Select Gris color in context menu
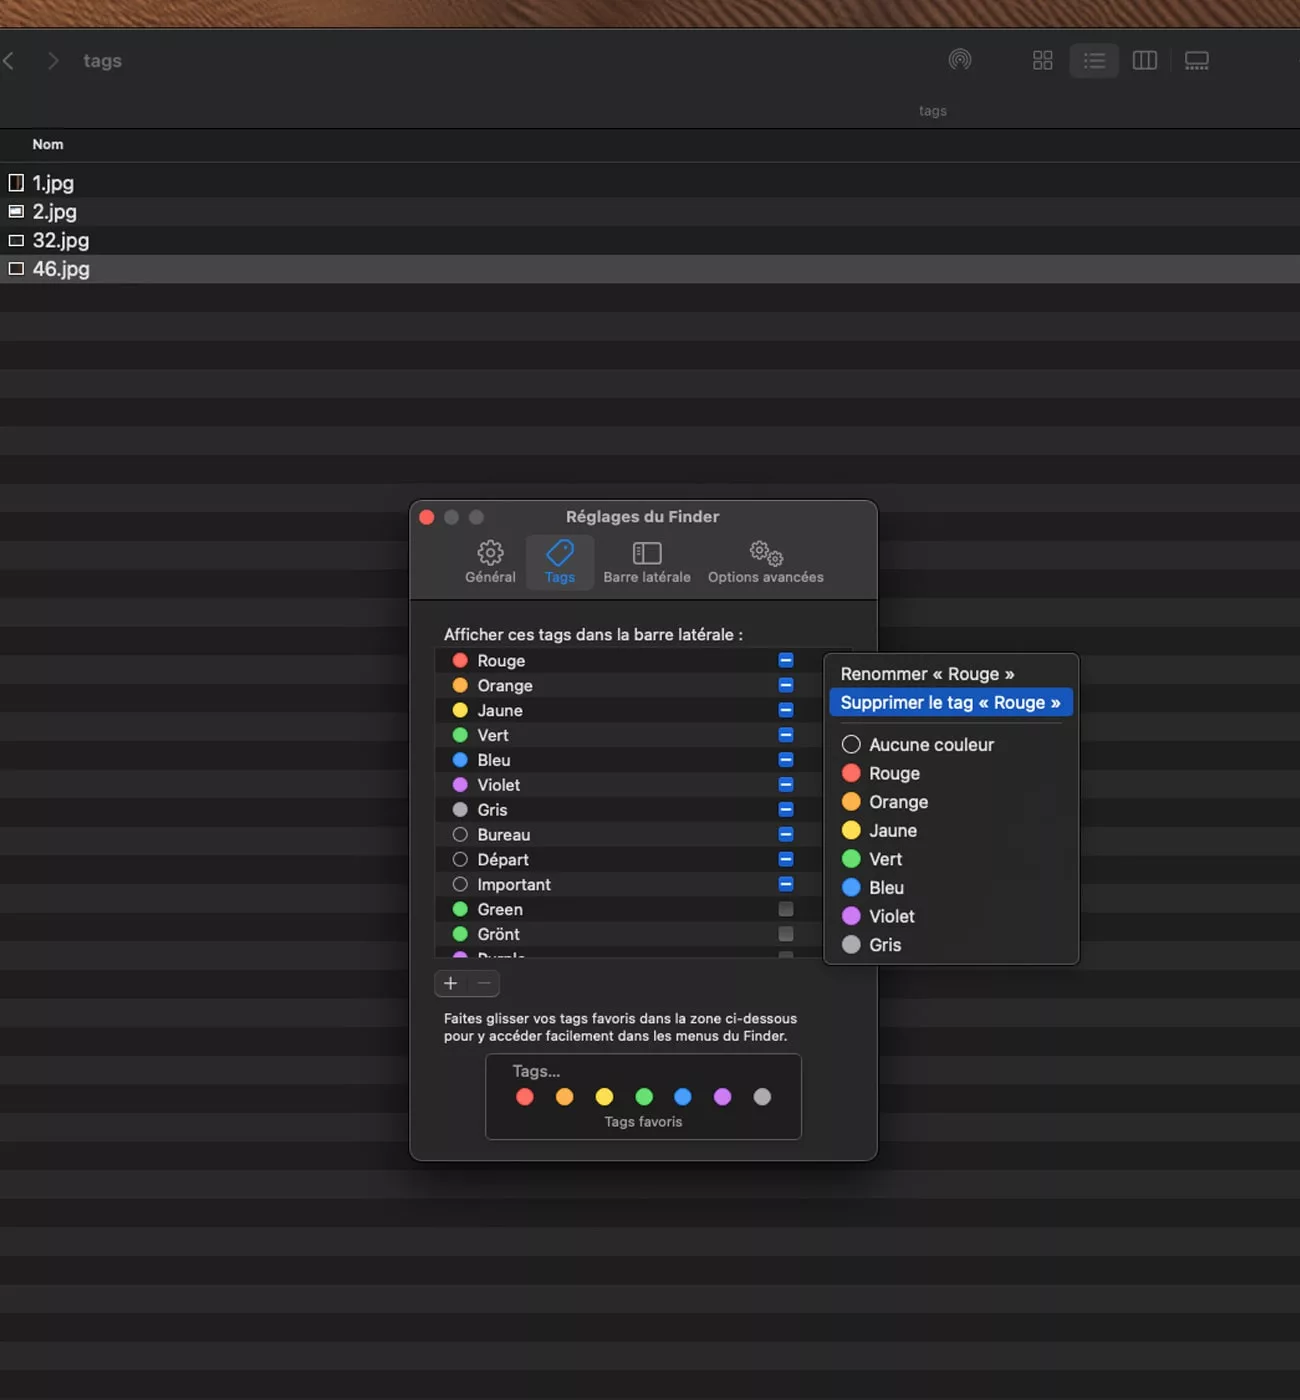Viewport: 1300px width, 1400px height. [x=951, y=945]
